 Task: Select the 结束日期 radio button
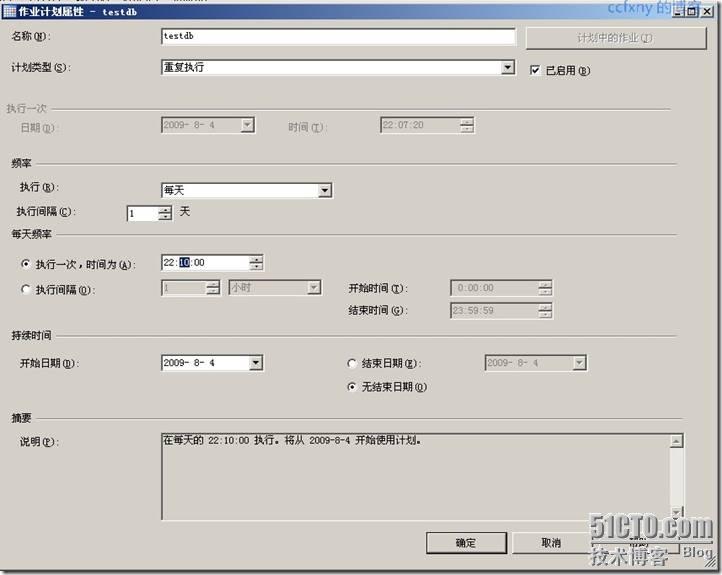coord(352,364)
